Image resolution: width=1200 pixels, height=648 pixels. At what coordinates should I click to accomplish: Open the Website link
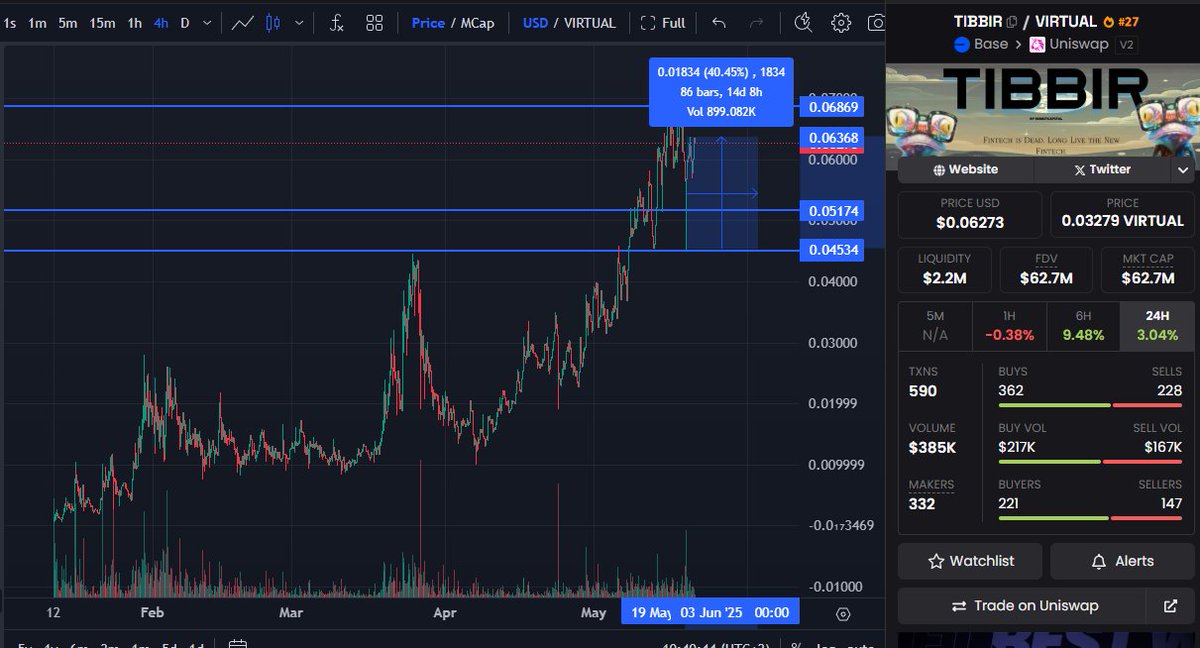coord(965,170)
